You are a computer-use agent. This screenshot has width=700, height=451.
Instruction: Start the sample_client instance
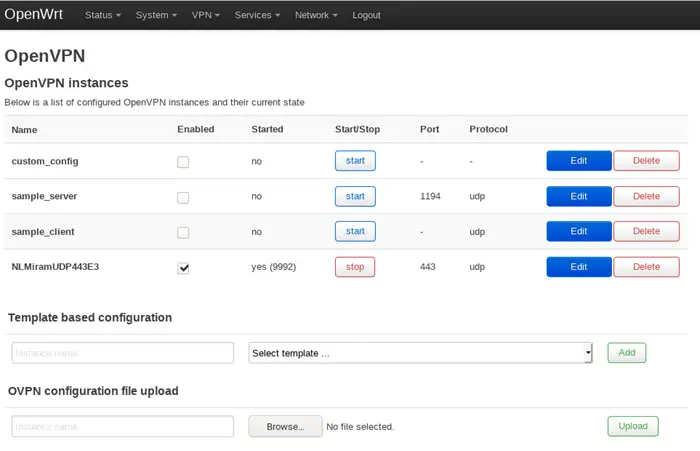[355, 231]
